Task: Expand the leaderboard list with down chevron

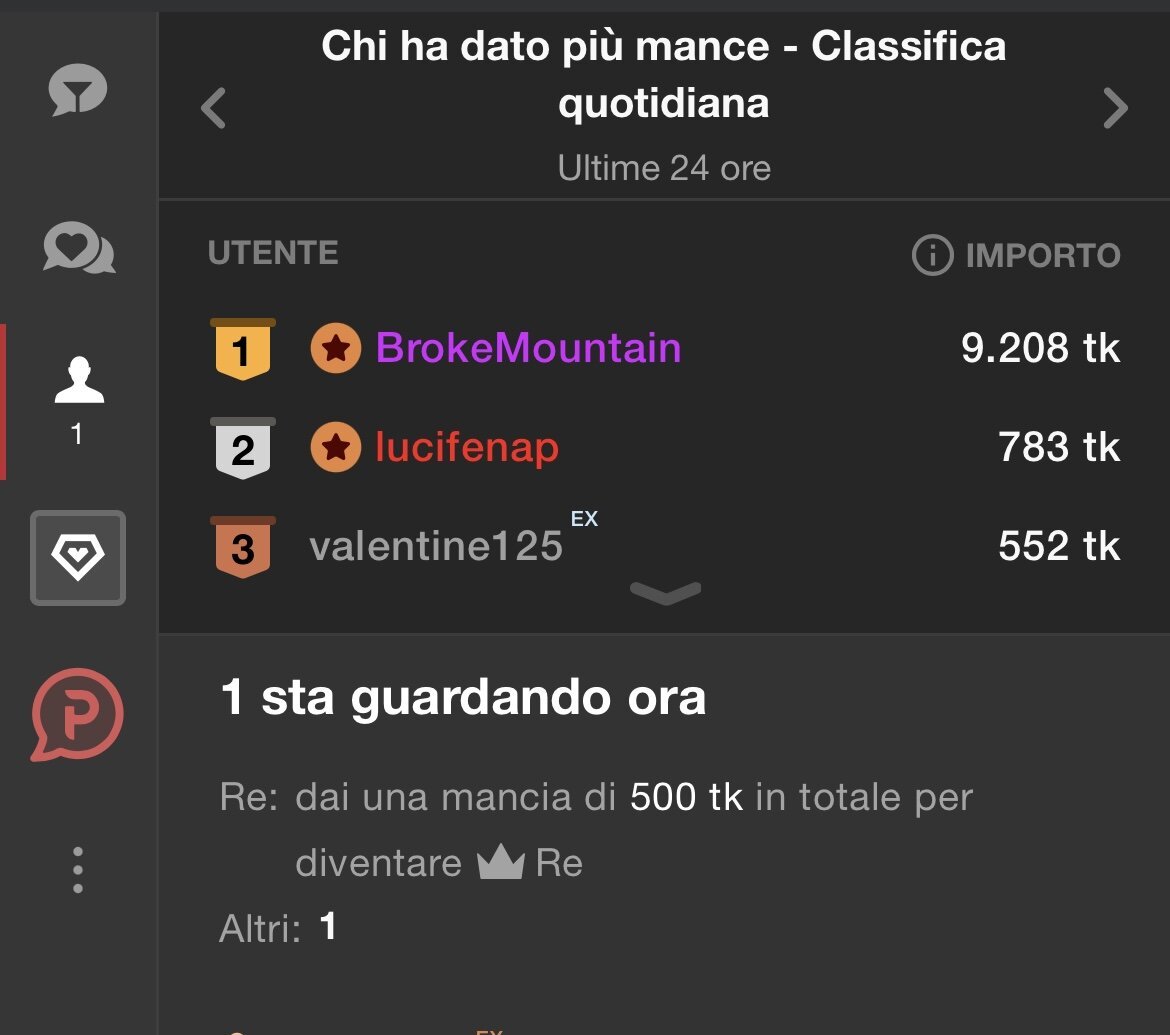Action: [x=665, y=593]
